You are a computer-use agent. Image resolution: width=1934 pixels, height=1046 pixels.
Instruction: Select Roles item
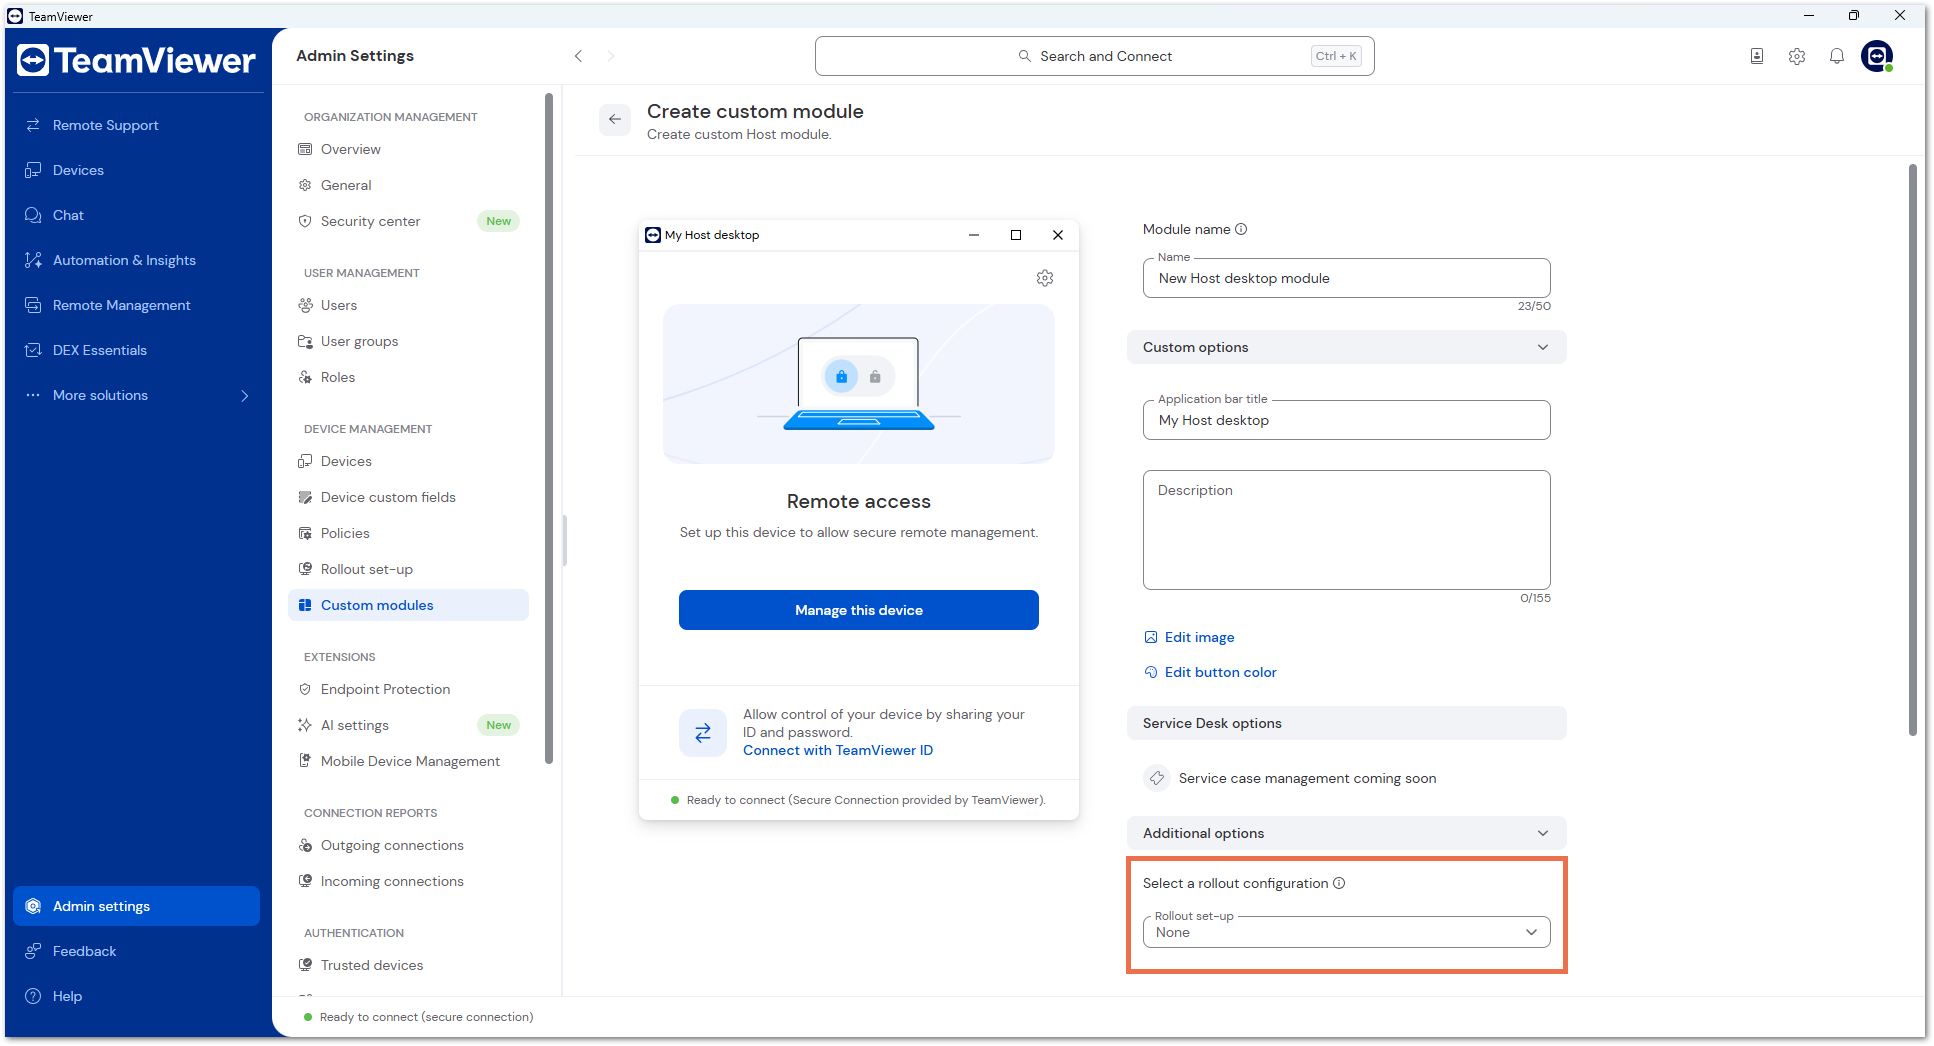coord(408,377)
